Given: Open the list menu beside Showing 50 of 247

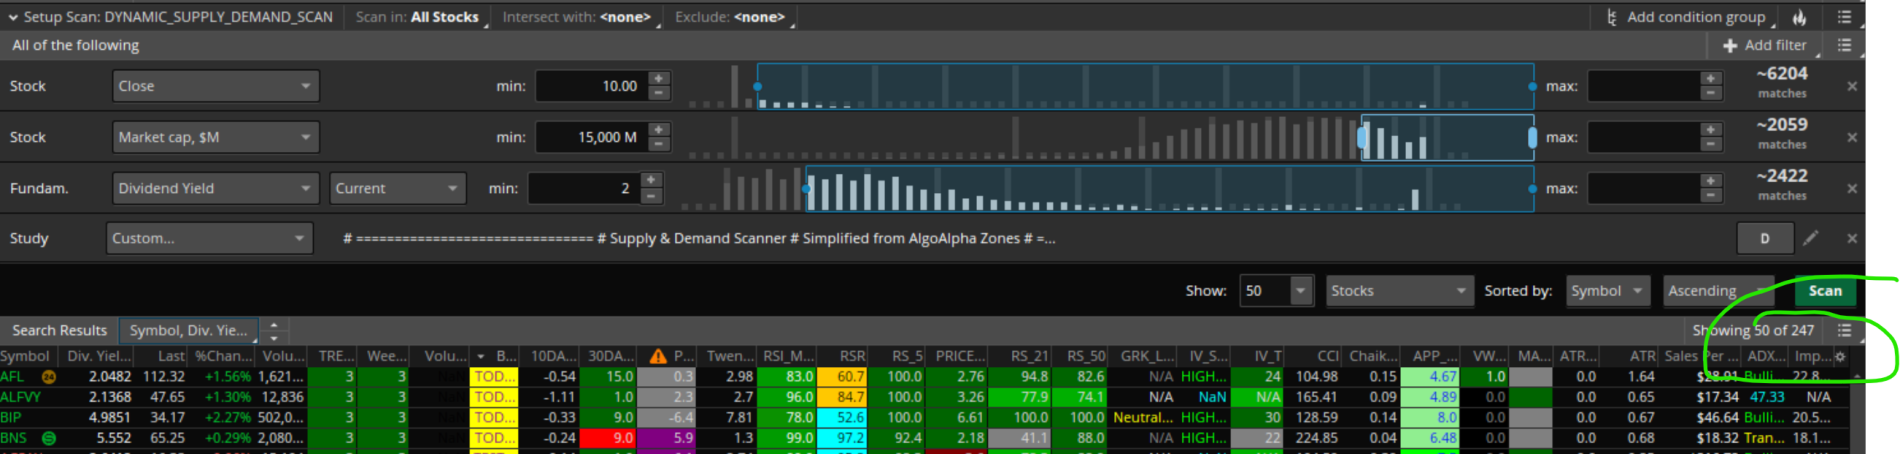Looking at the screenshot, I should pyautogui.click(x=1845, y=330).
